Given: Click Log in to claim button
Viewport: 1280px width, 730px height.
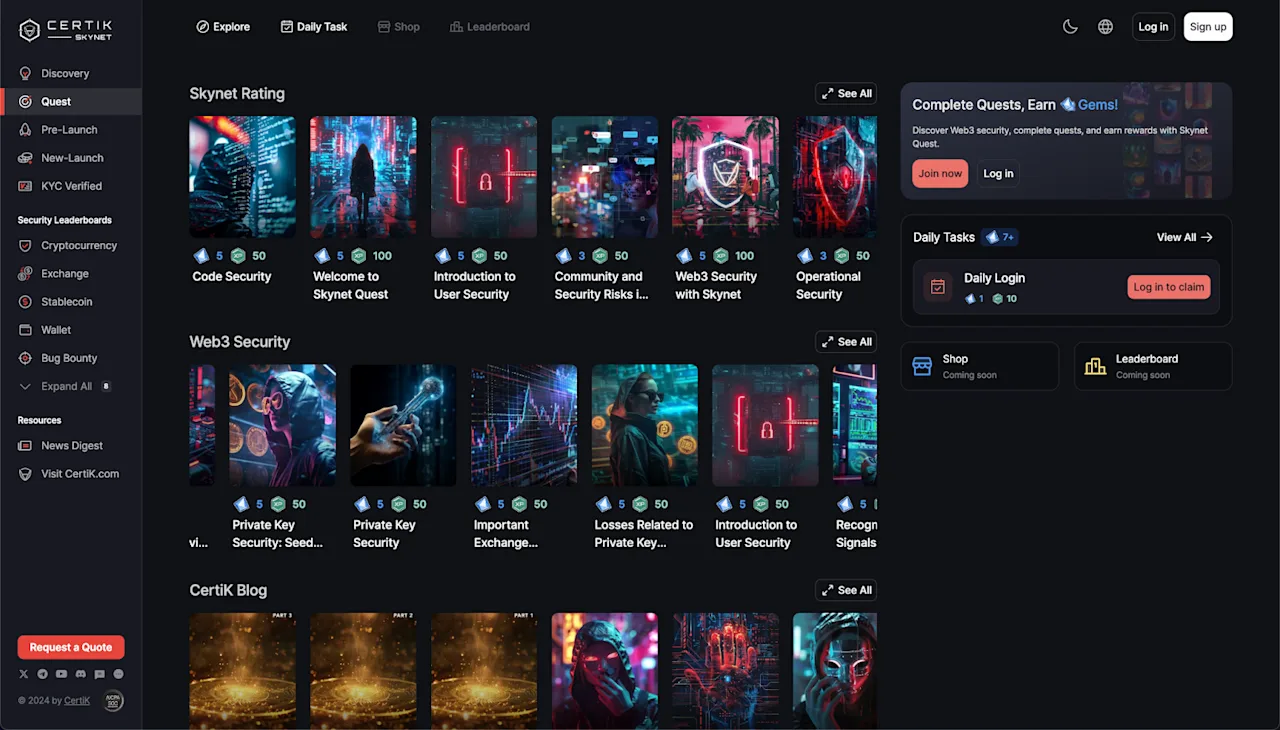Looking at the screenshot, I should click(1169, 287).
